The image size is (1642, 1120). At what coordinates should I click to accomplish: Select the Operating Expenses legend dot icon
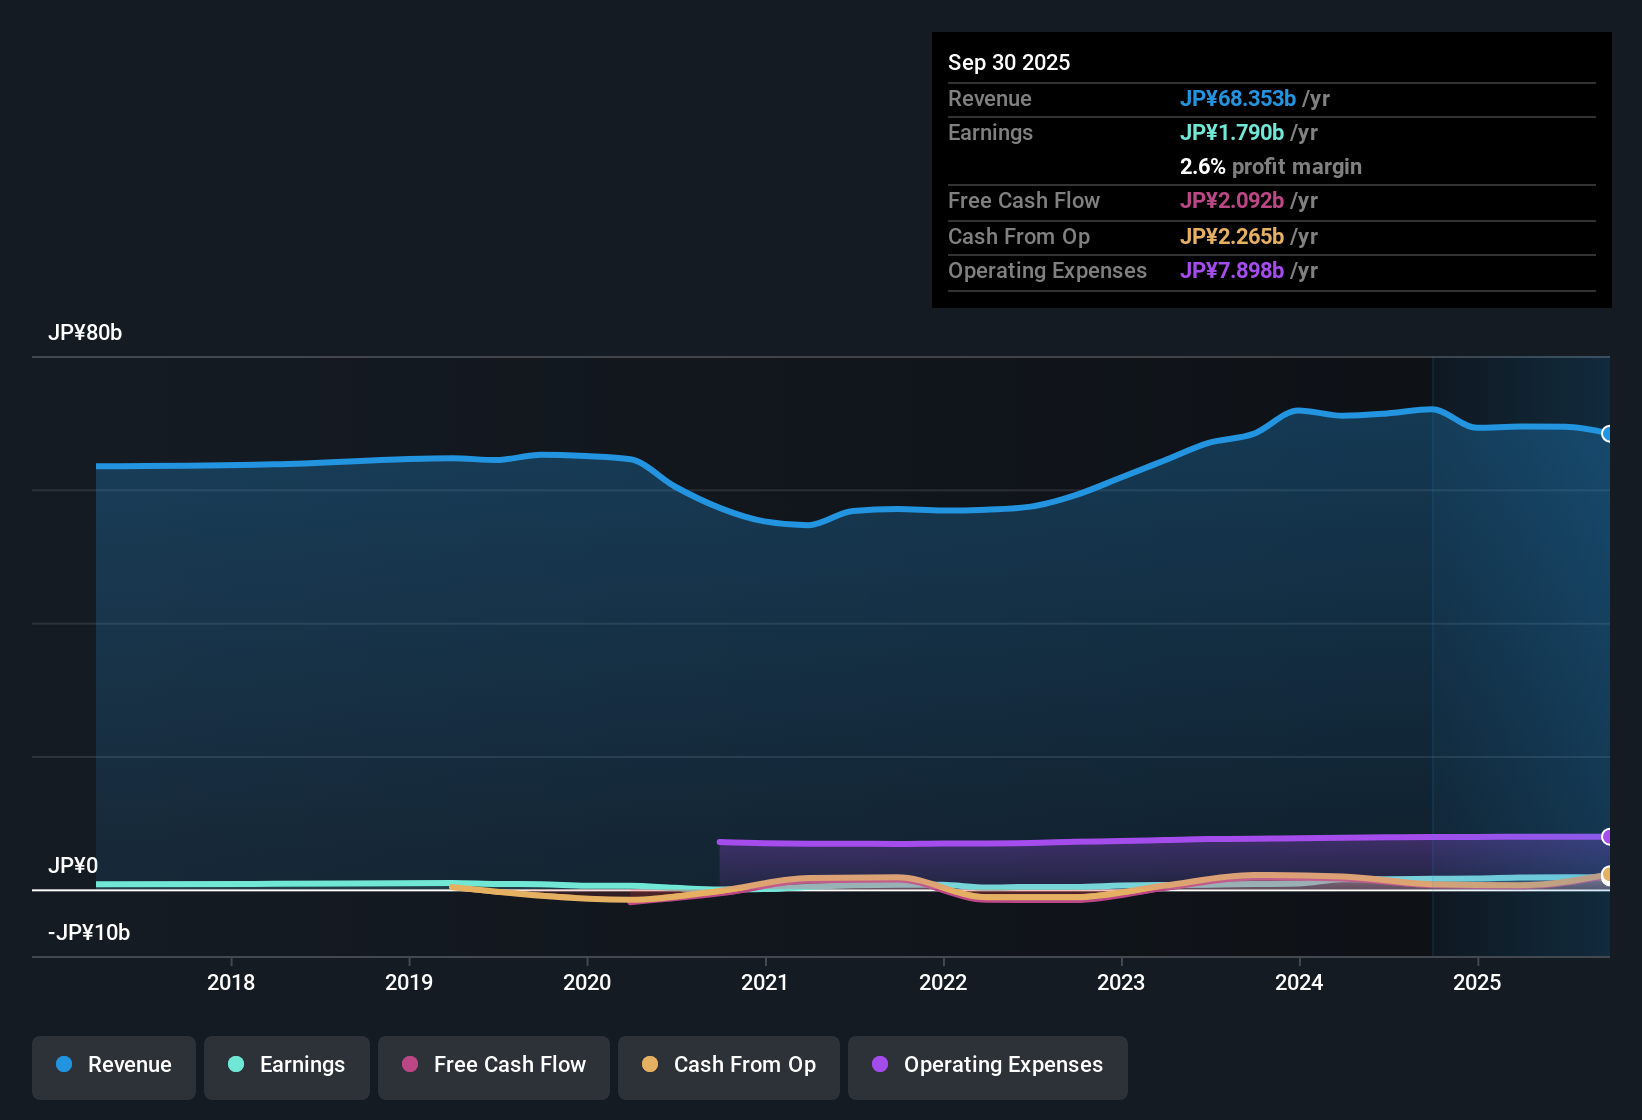coord(881,1065)
